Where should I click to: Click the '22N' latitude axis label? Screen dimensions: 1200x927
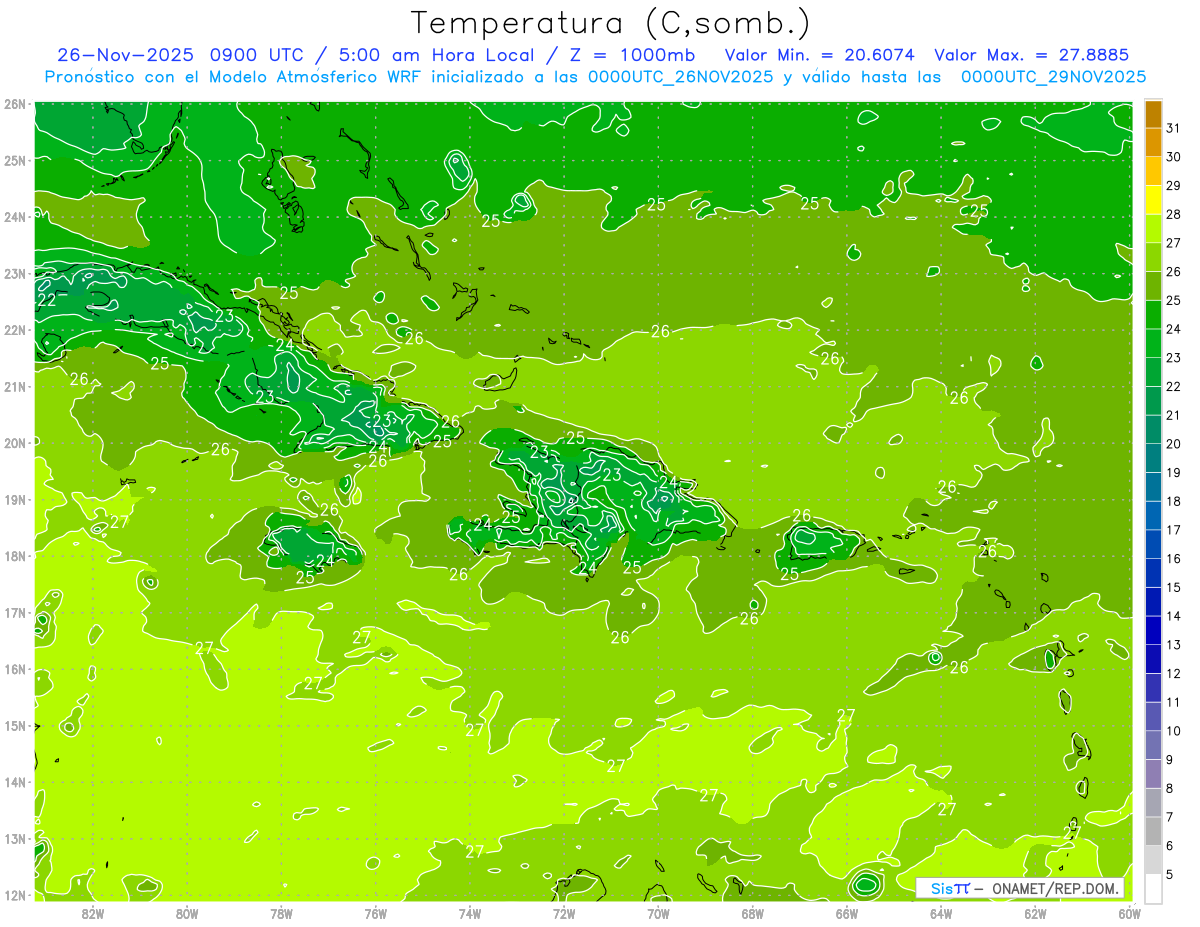click(15, 330)
